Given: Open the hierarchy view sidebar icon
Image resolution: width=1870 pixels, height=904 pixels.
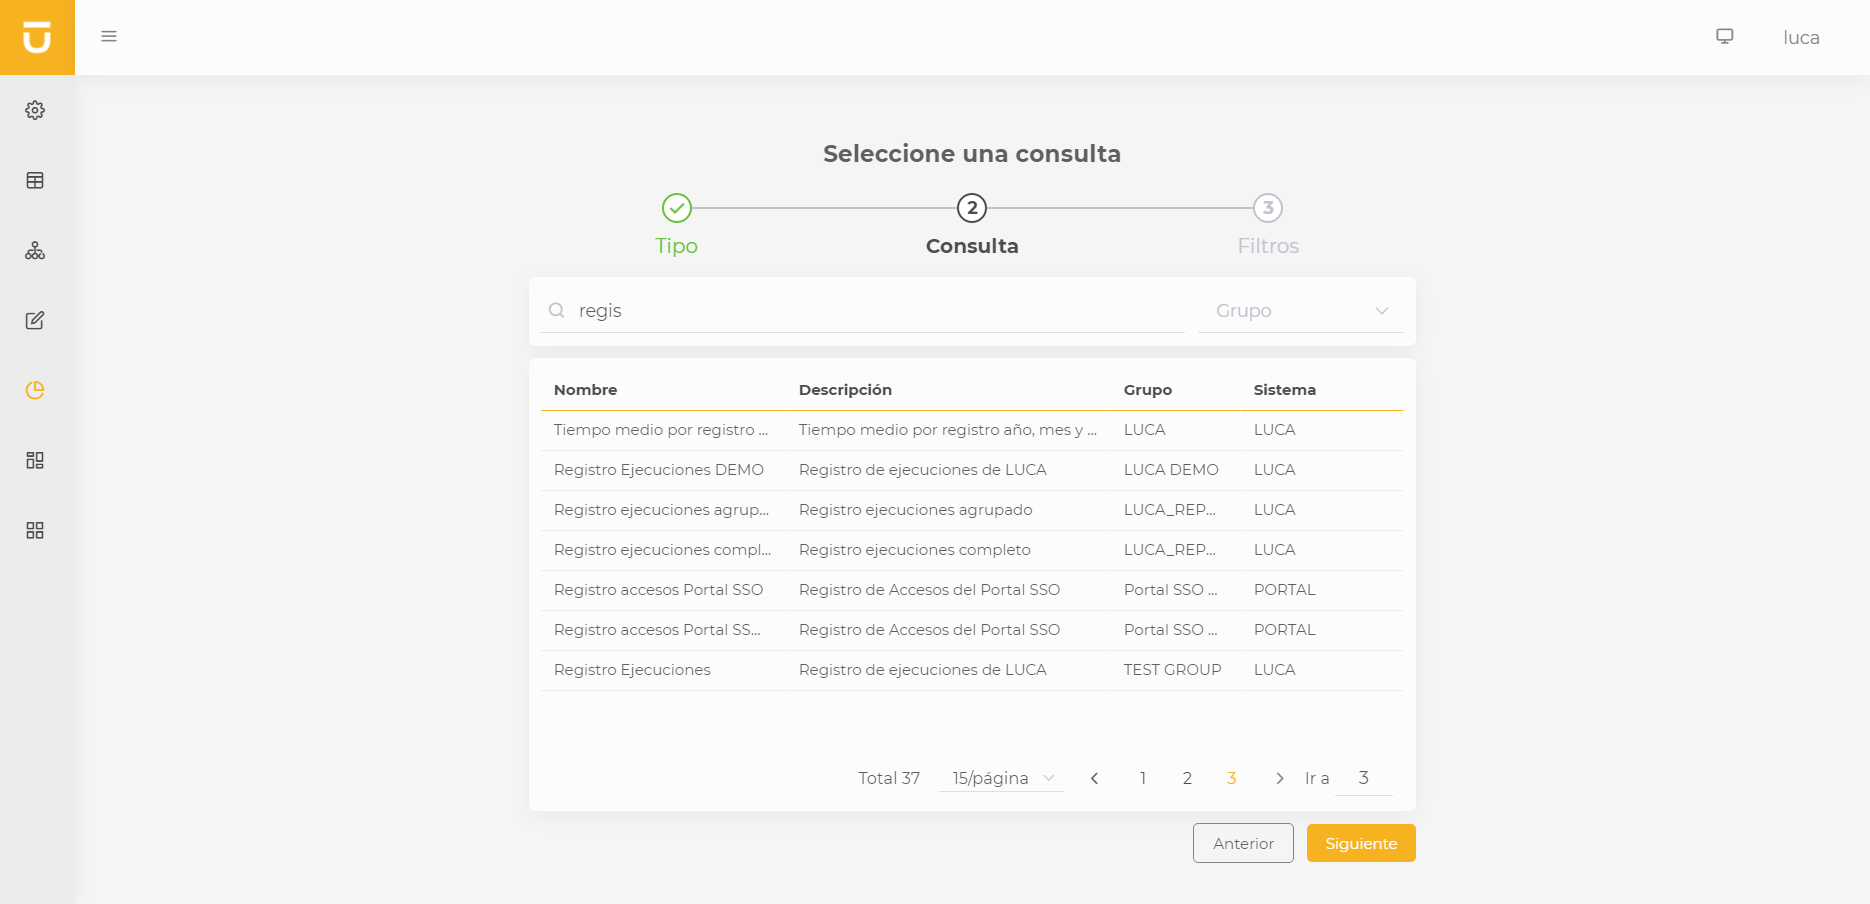Looking at the screenshot, I should (35, 251).
